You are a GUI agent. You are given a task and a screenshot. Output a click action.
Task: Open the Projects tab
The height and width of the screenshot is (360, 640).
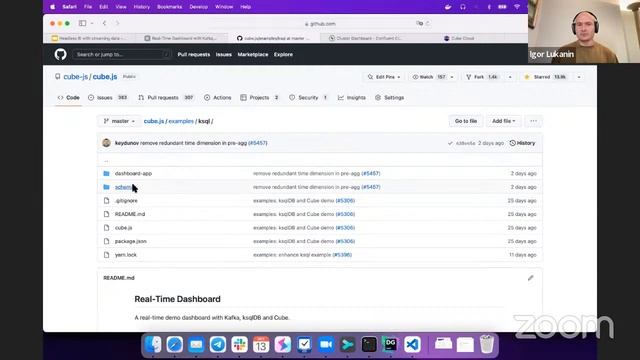[260, 98]
